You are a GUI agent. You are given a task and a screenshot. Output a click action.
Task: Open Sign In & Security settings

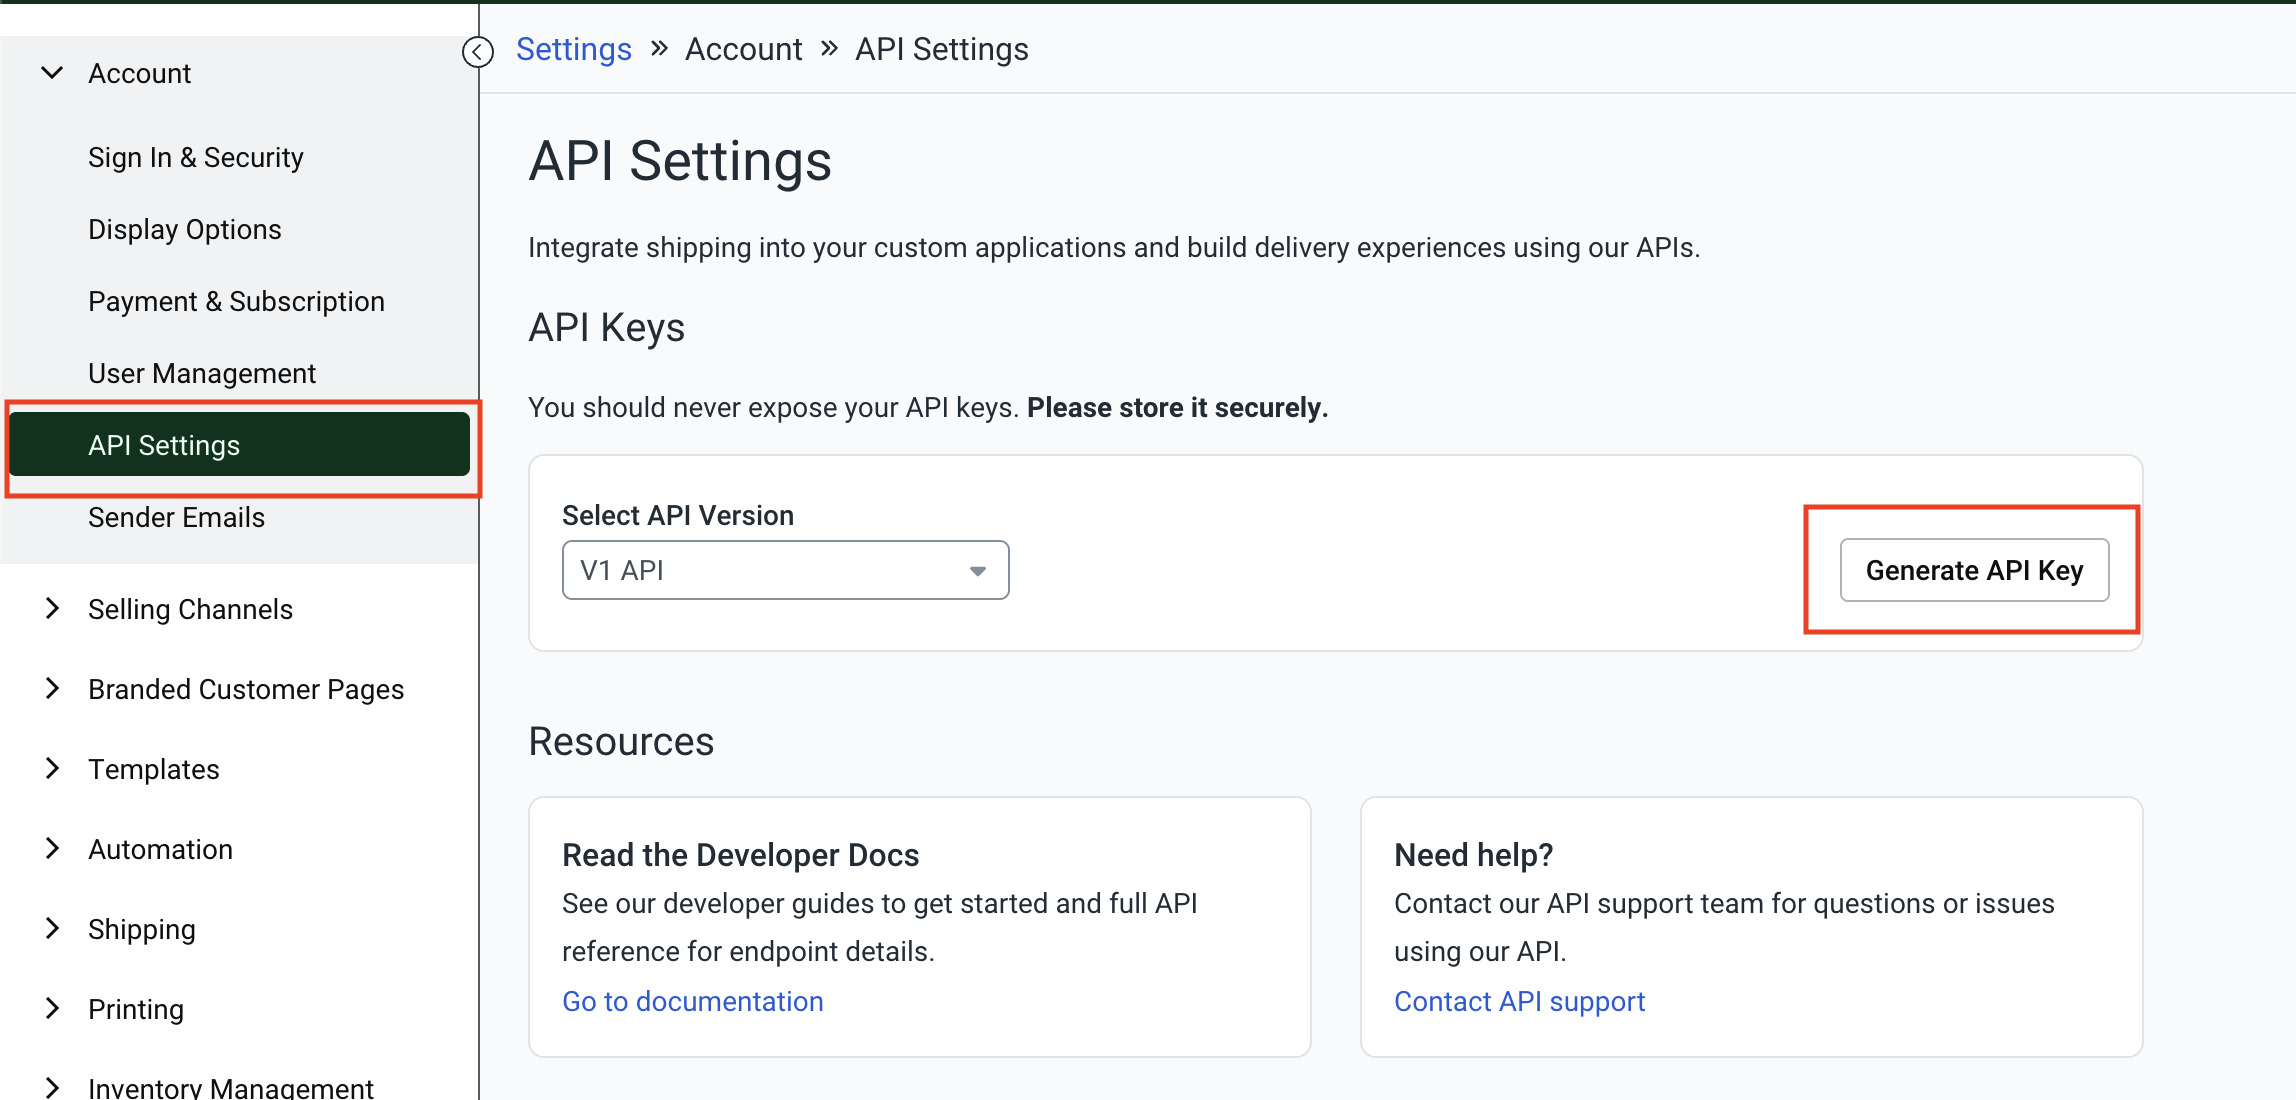(196, 157)
